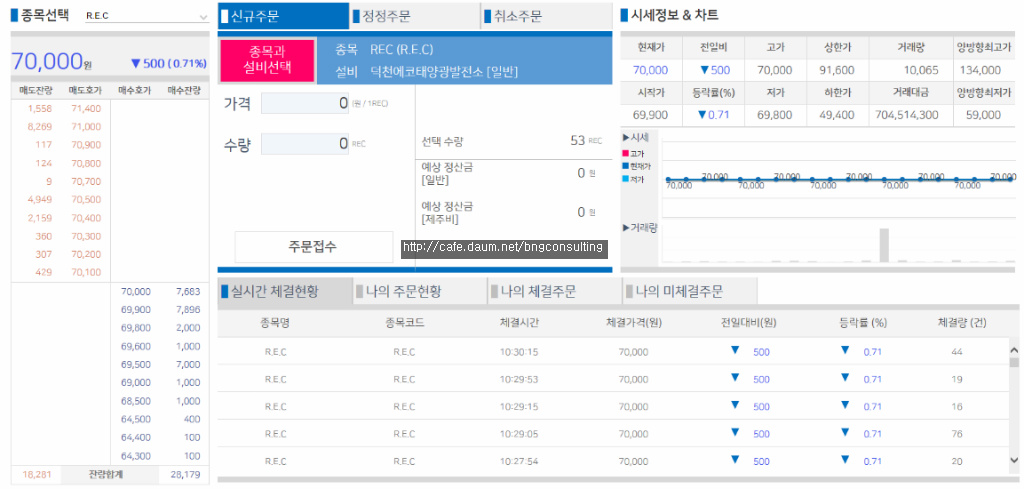Click the trade row at 10:30:15

(613, 351)
